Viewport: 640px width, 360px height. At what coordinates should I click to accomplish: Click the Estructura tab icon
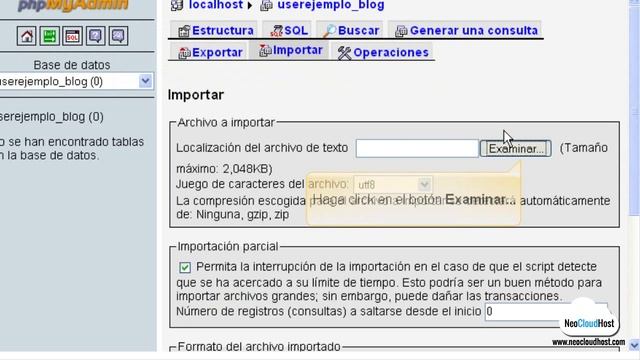pyautogui.click(x=184, y=31)
